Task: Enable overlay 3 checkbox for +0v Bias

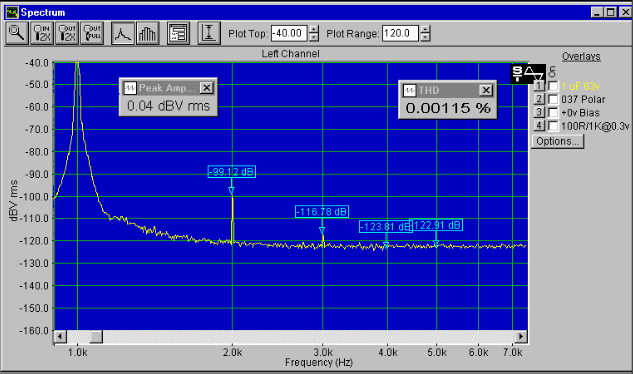Action: coord(553,113)
